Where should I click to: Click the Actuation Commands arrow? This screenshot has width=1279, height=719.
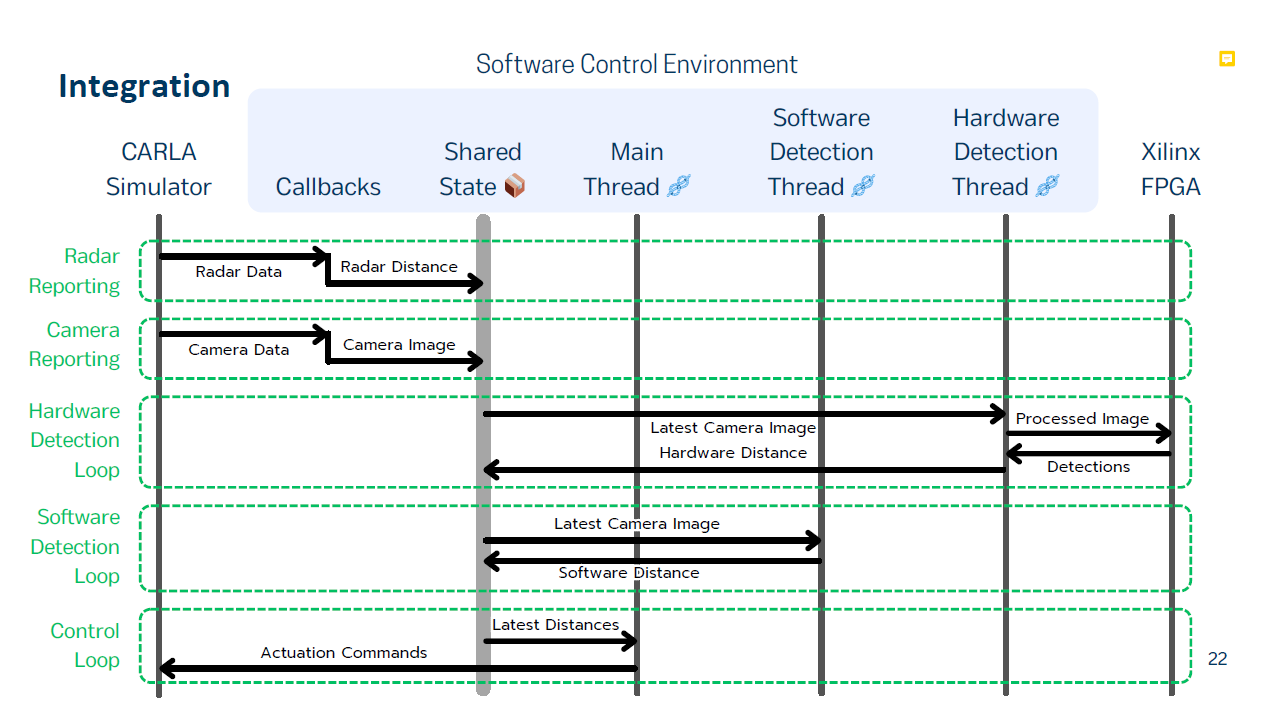pos(398,668)
